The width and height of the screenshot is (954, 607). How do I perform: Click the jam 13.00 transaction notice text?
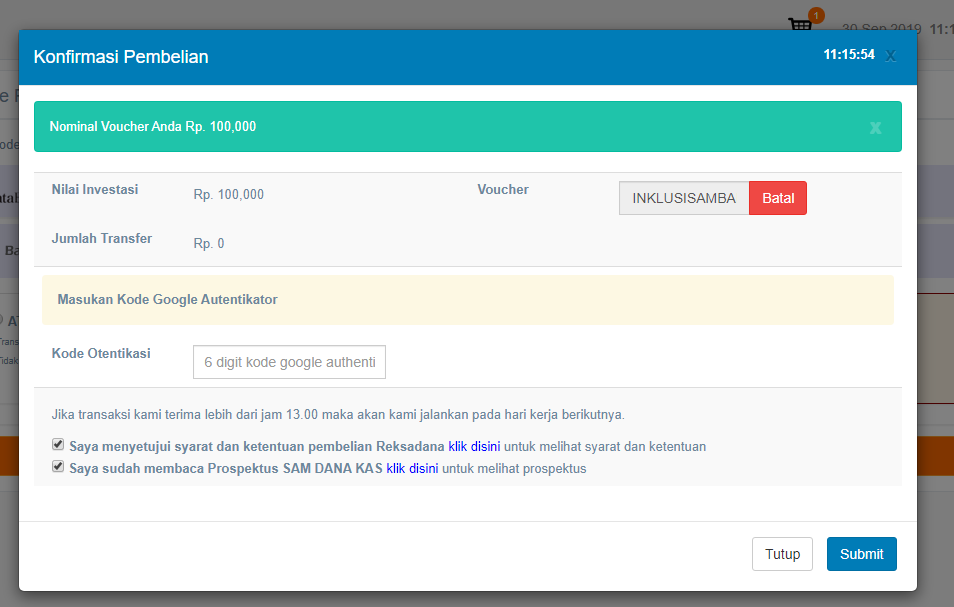(x=338, y=415)
